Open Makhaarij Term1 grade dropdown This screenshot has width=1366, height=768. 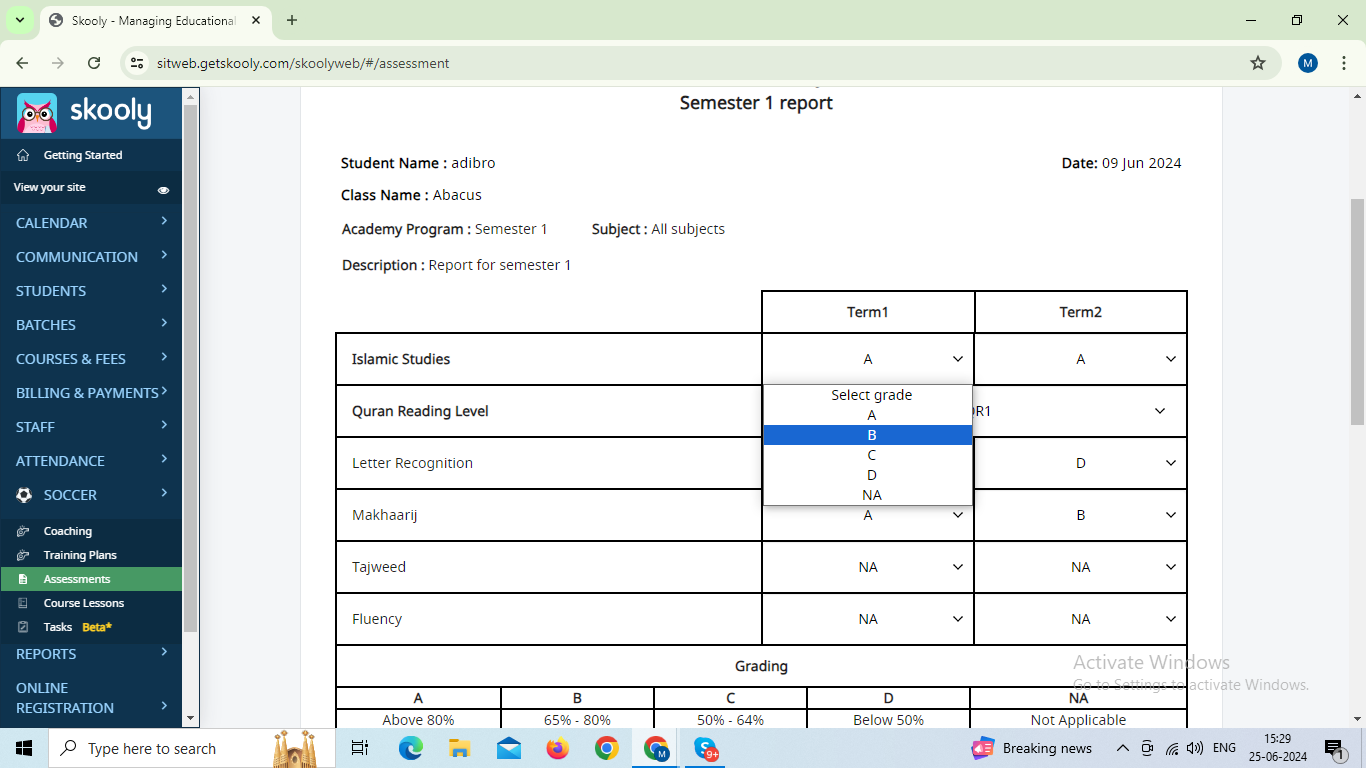point(868,516)
